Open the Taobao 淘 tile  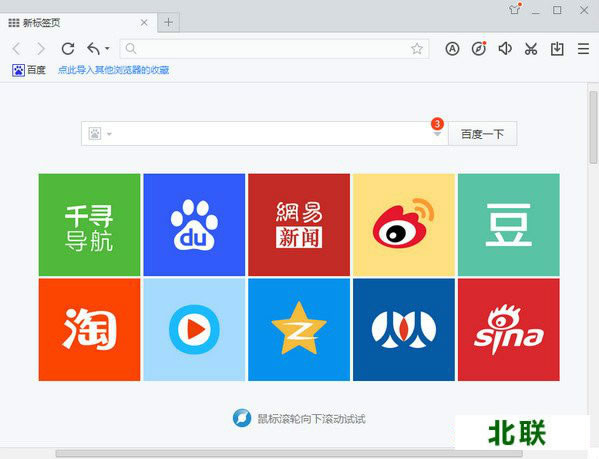coord(89,330)
